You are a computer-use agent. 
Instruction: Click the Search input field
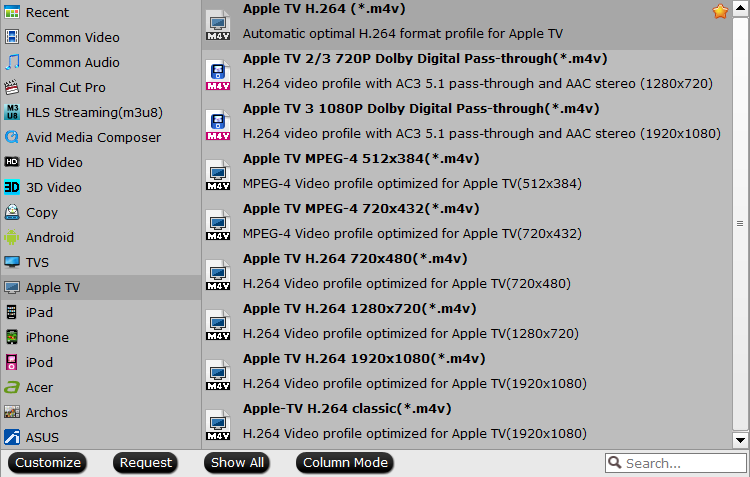pos(676,463)
